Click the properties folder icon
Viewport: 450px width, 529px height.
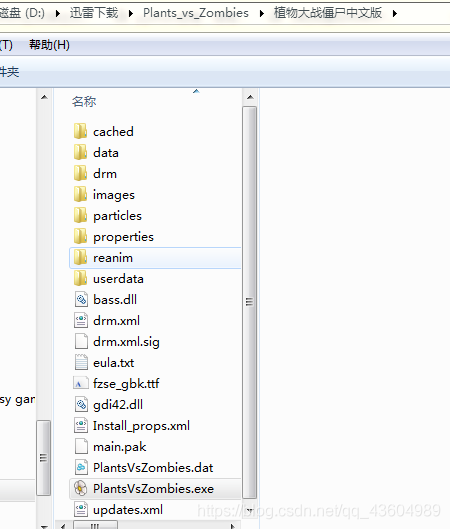click(80, 236)
